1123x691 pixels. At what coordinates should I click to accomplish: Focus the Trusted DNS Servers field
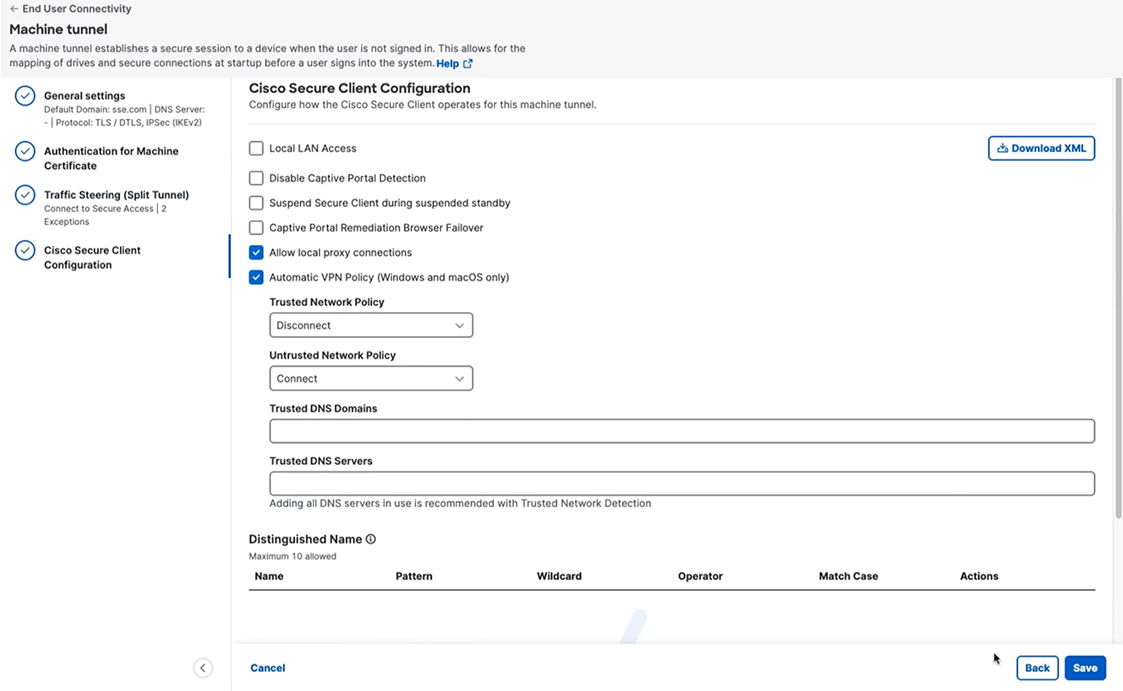click(682, 484)
